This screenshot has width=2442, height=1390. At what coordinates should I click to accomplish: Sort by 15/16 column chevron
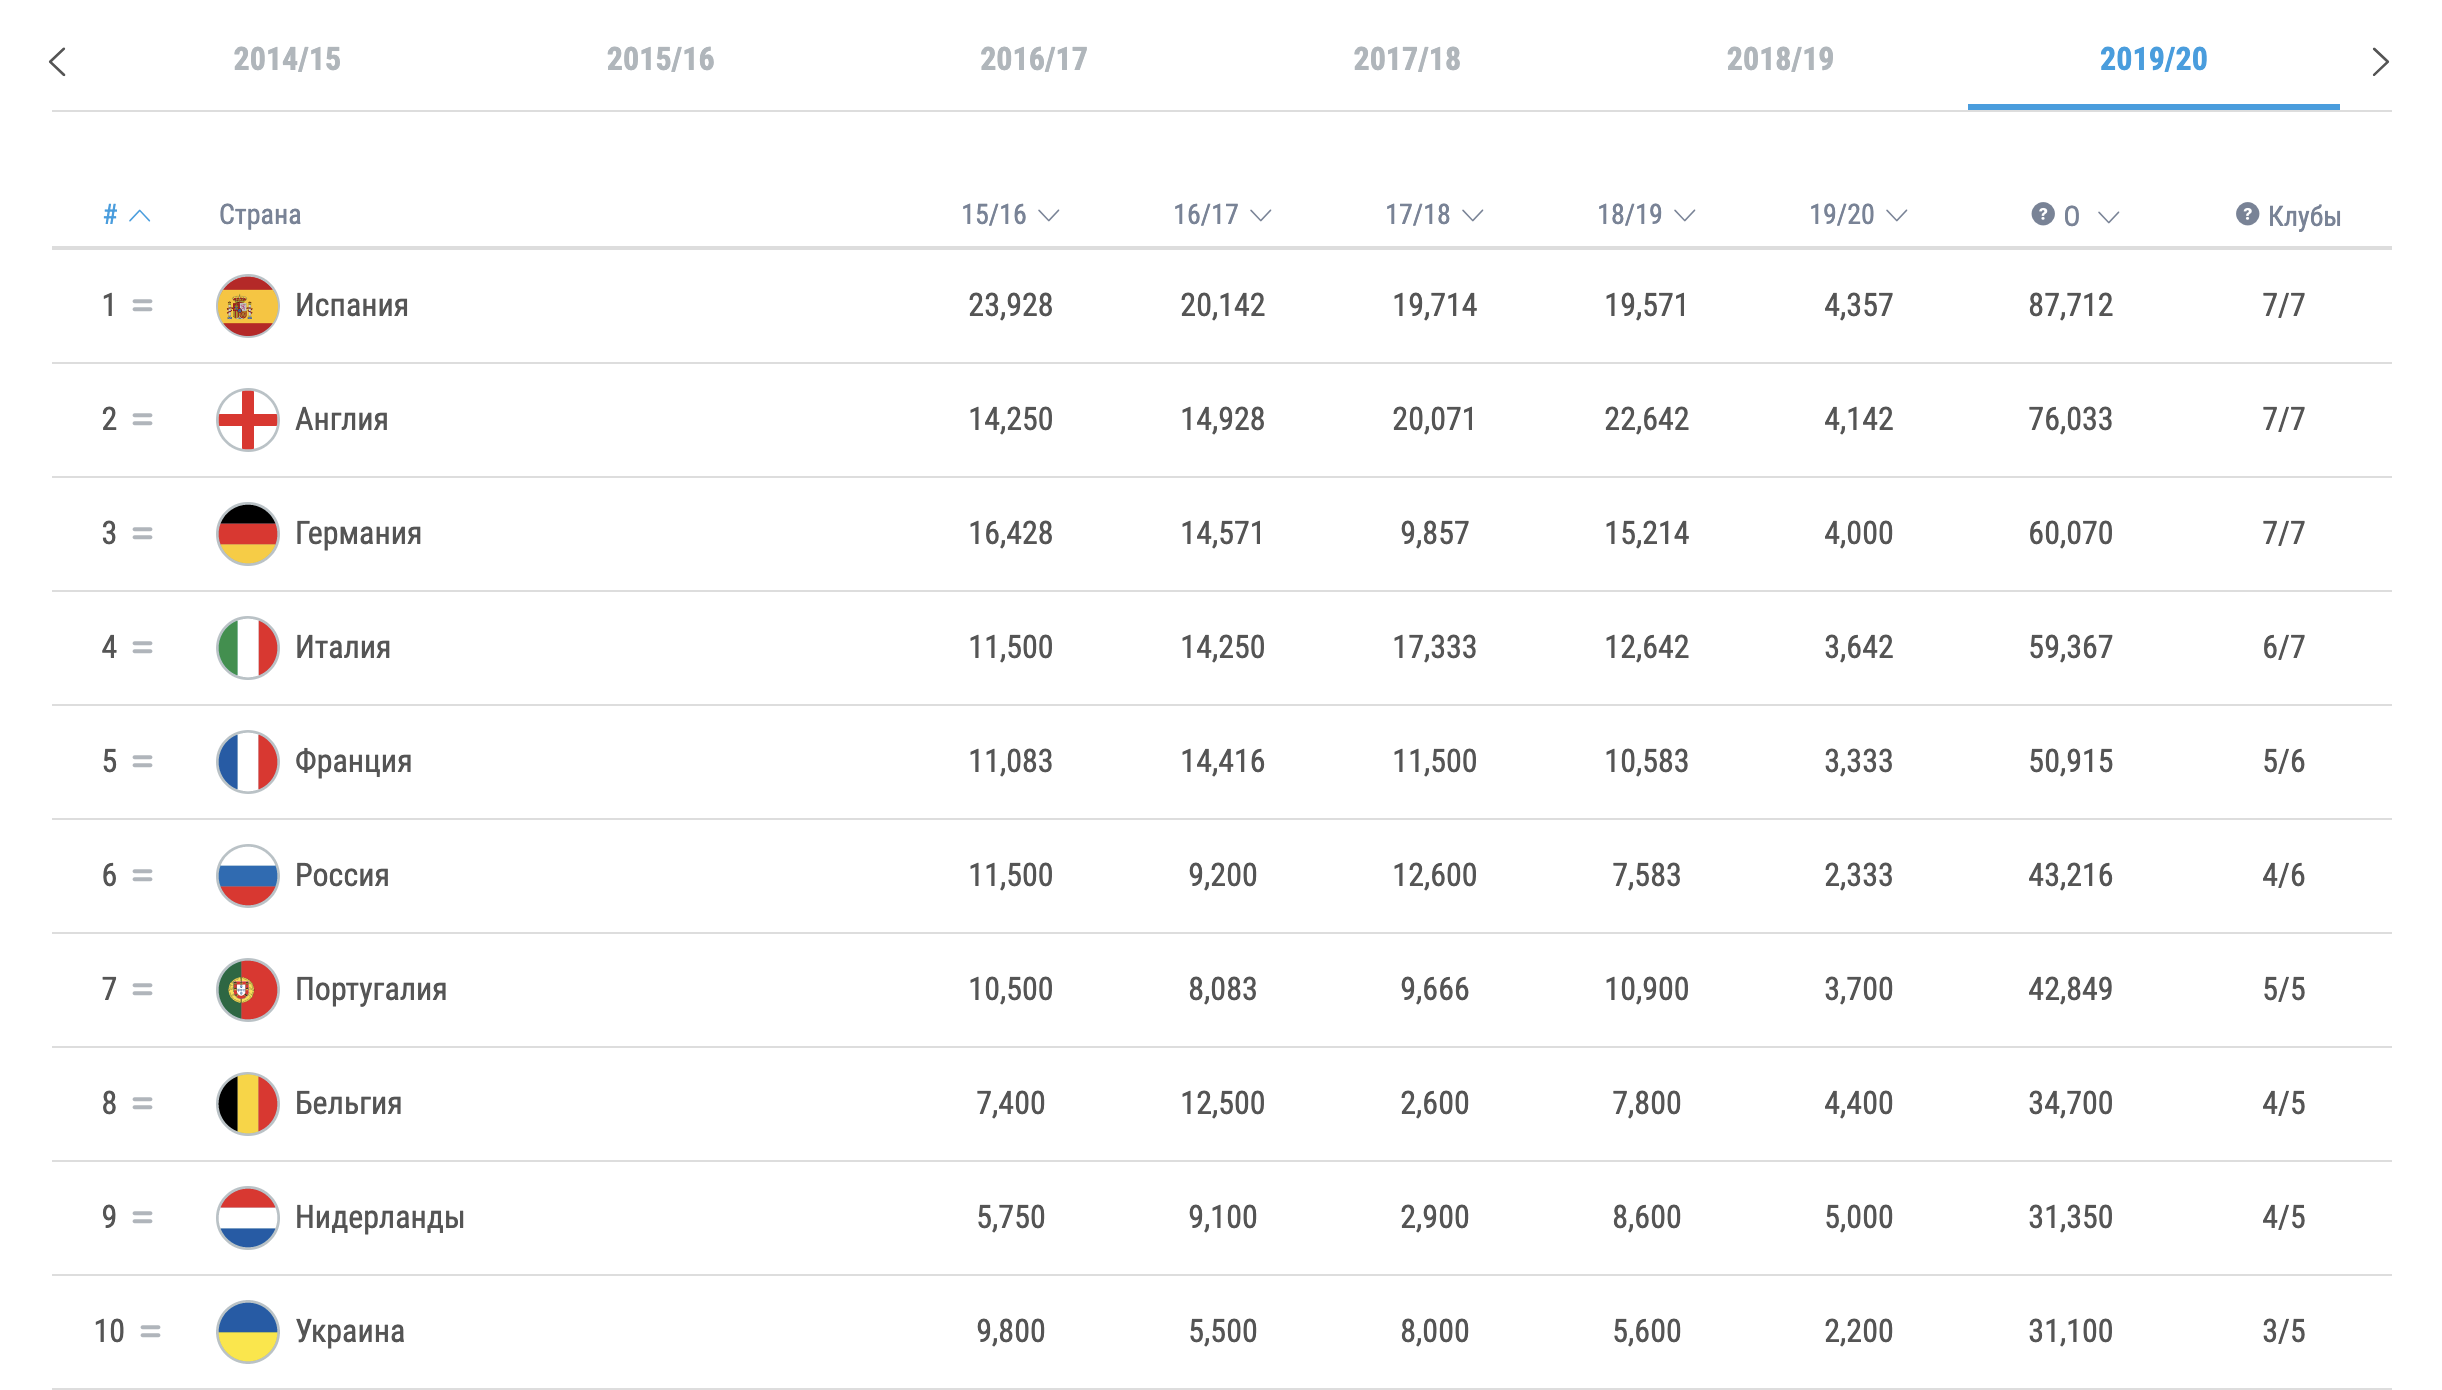(x=1049, y=215)
